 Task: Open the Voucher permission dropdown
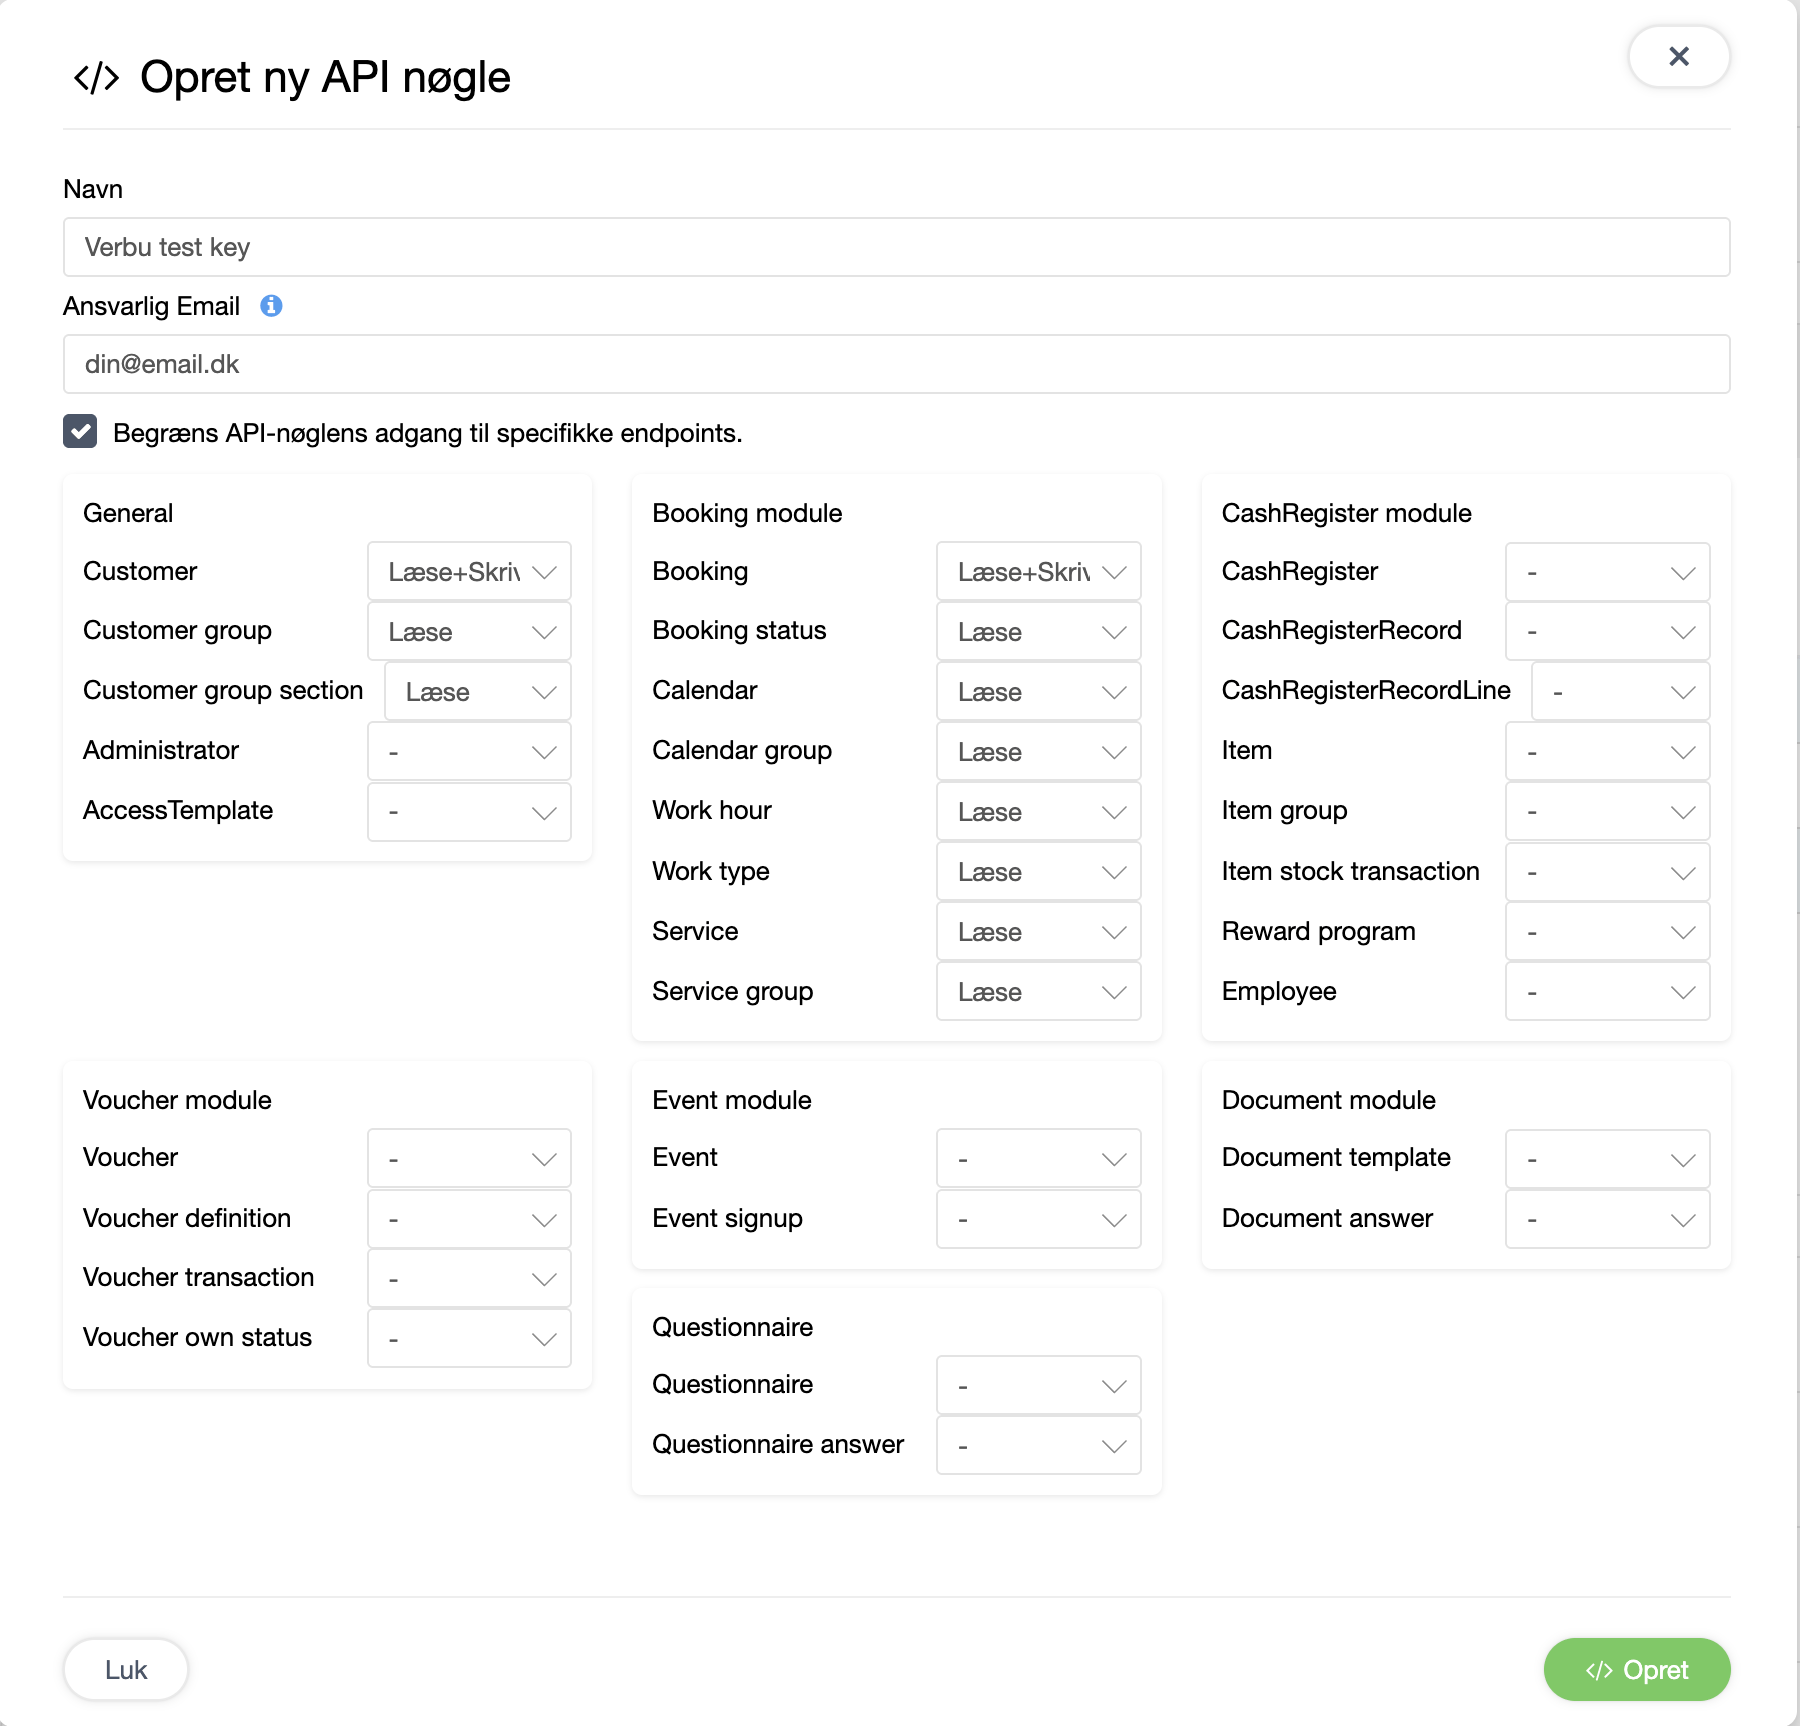pyautogui.click(x=469, y=1159)
